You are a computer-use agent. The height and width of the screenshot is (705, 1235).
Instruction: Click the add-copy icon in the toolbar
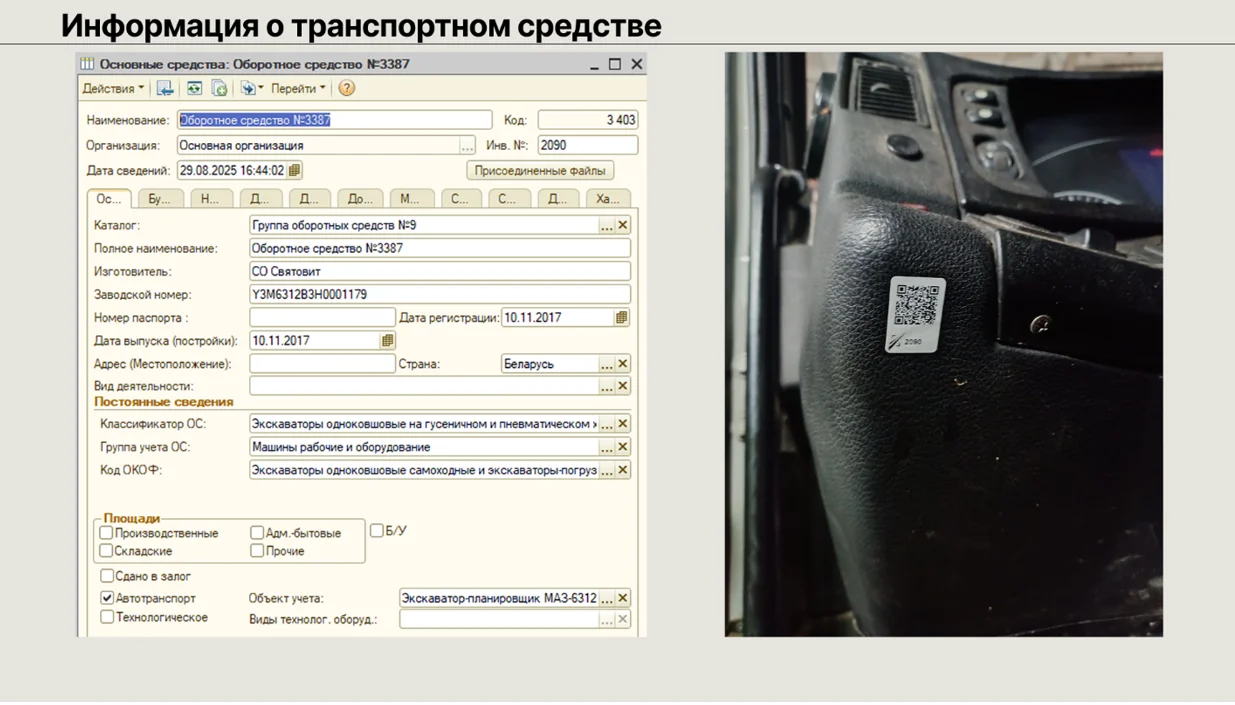(221, 89)
